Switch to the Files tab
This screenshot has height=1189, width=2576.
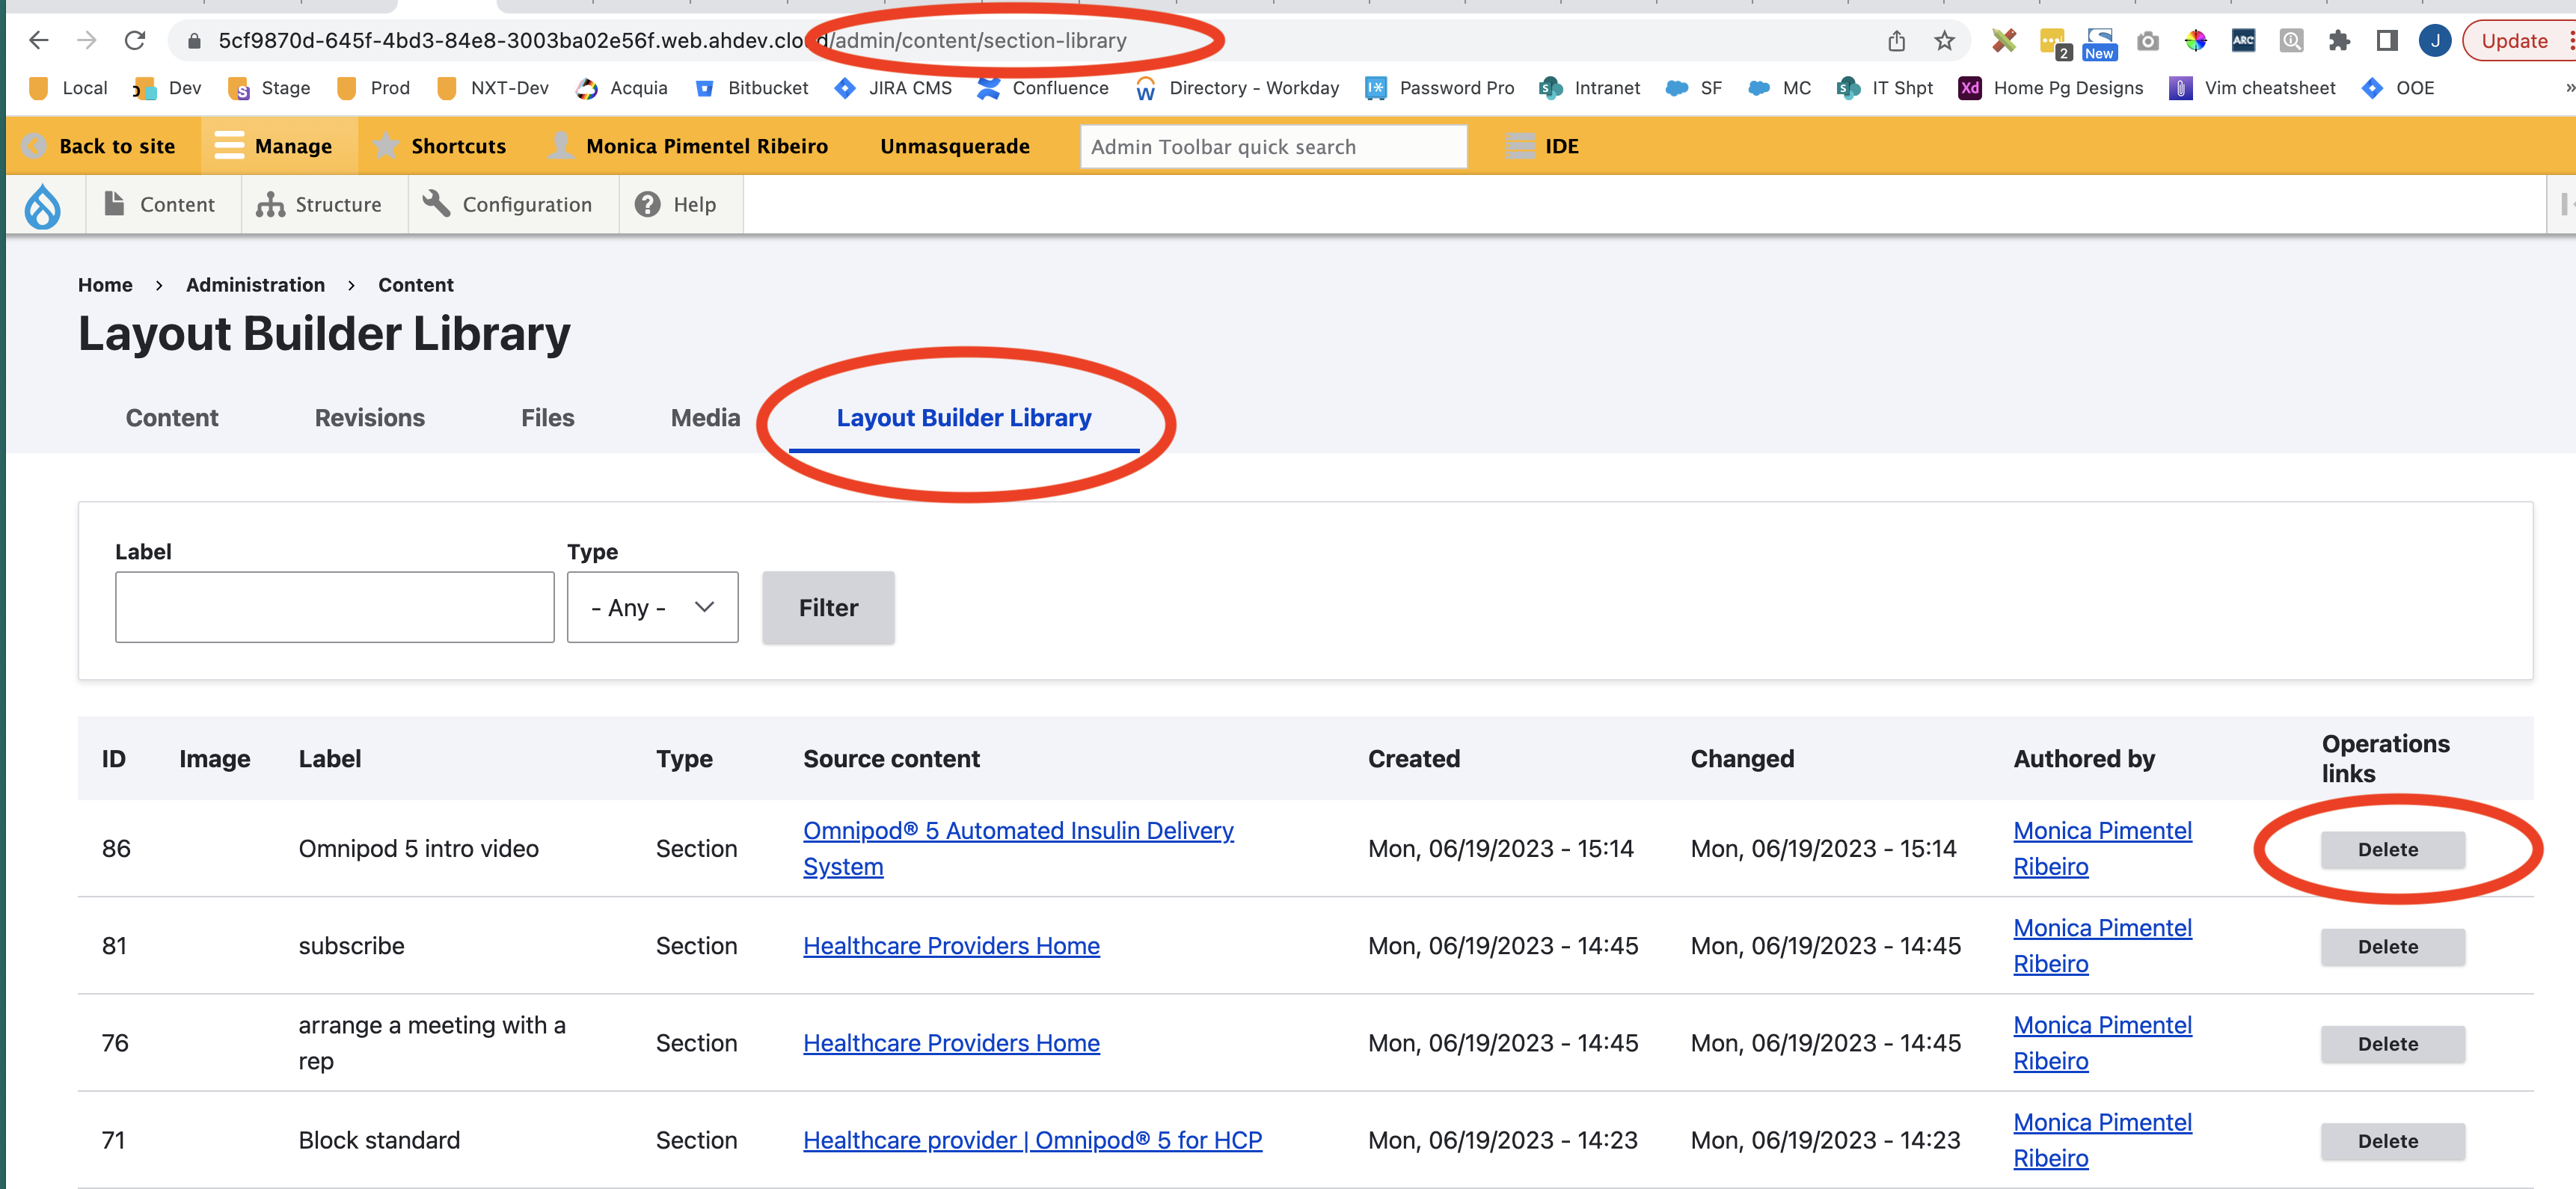[547, 418]
